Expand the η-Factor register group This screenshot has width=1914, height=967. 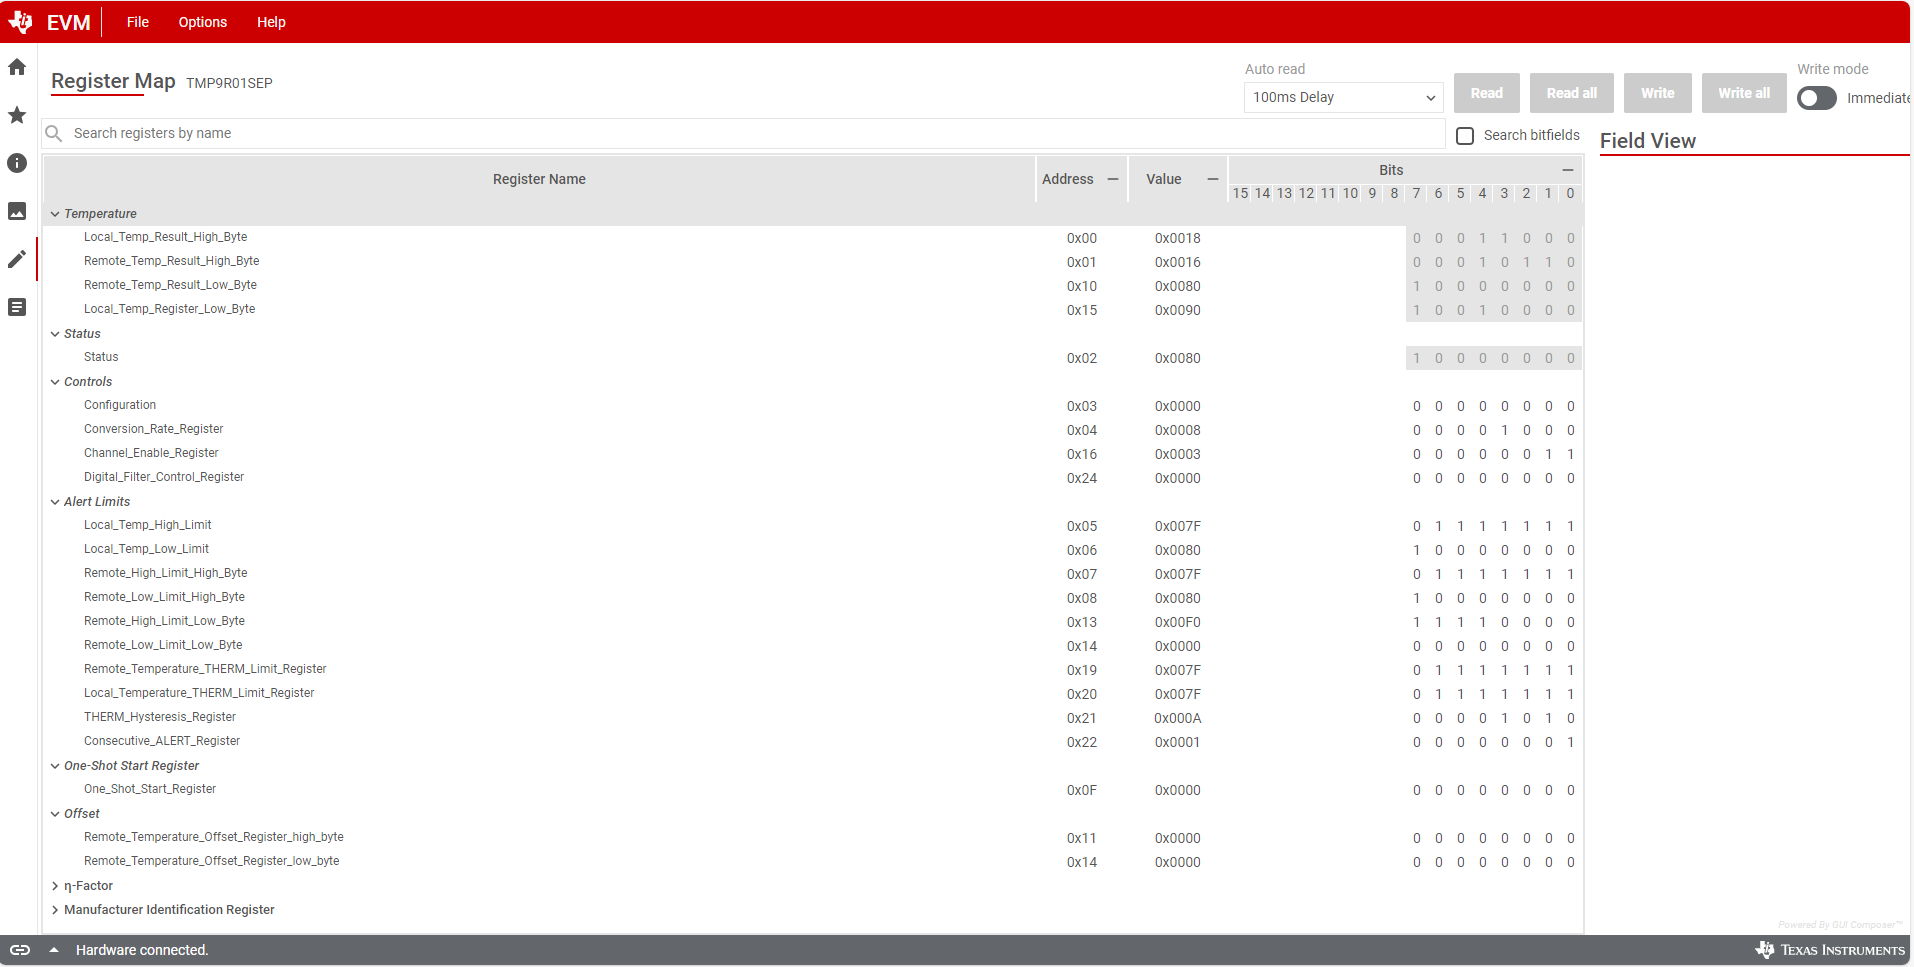55,886
